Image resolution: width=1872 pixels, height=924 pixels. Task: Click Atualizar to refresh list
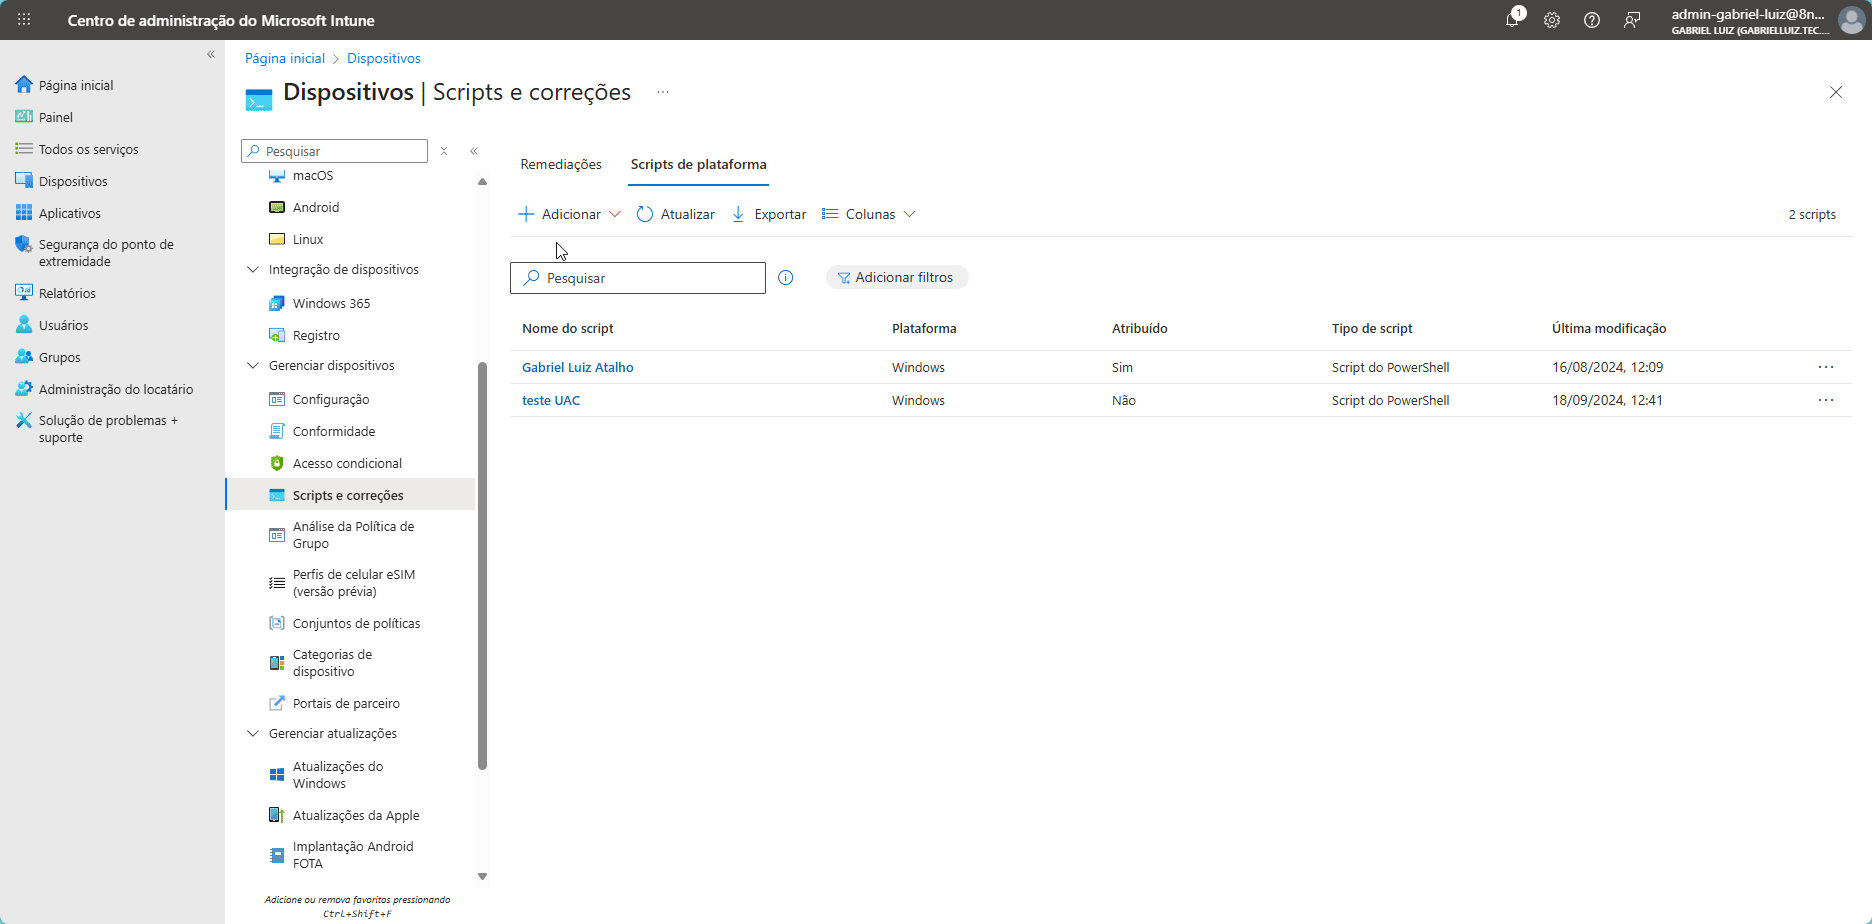676,214
